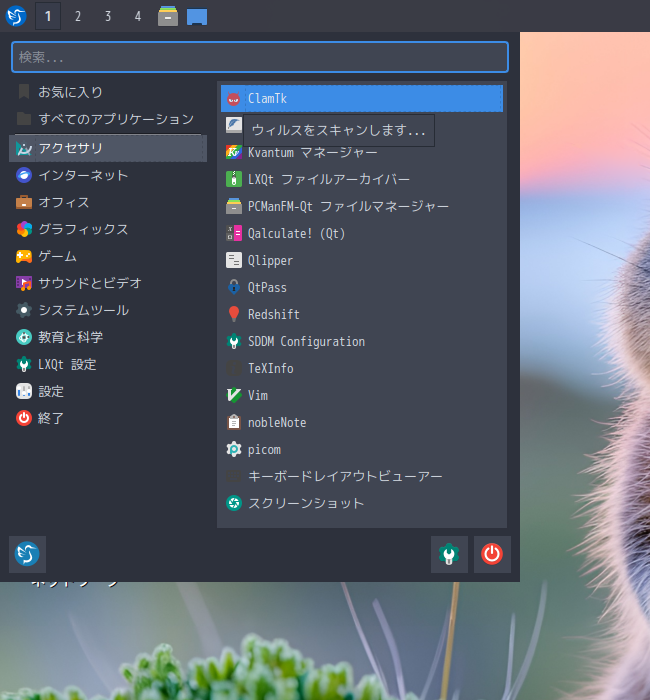The width and height of the screenshot is (650, 700).
Task: Click the feather icon below ClamTk
Action: [x=233, y=125]
